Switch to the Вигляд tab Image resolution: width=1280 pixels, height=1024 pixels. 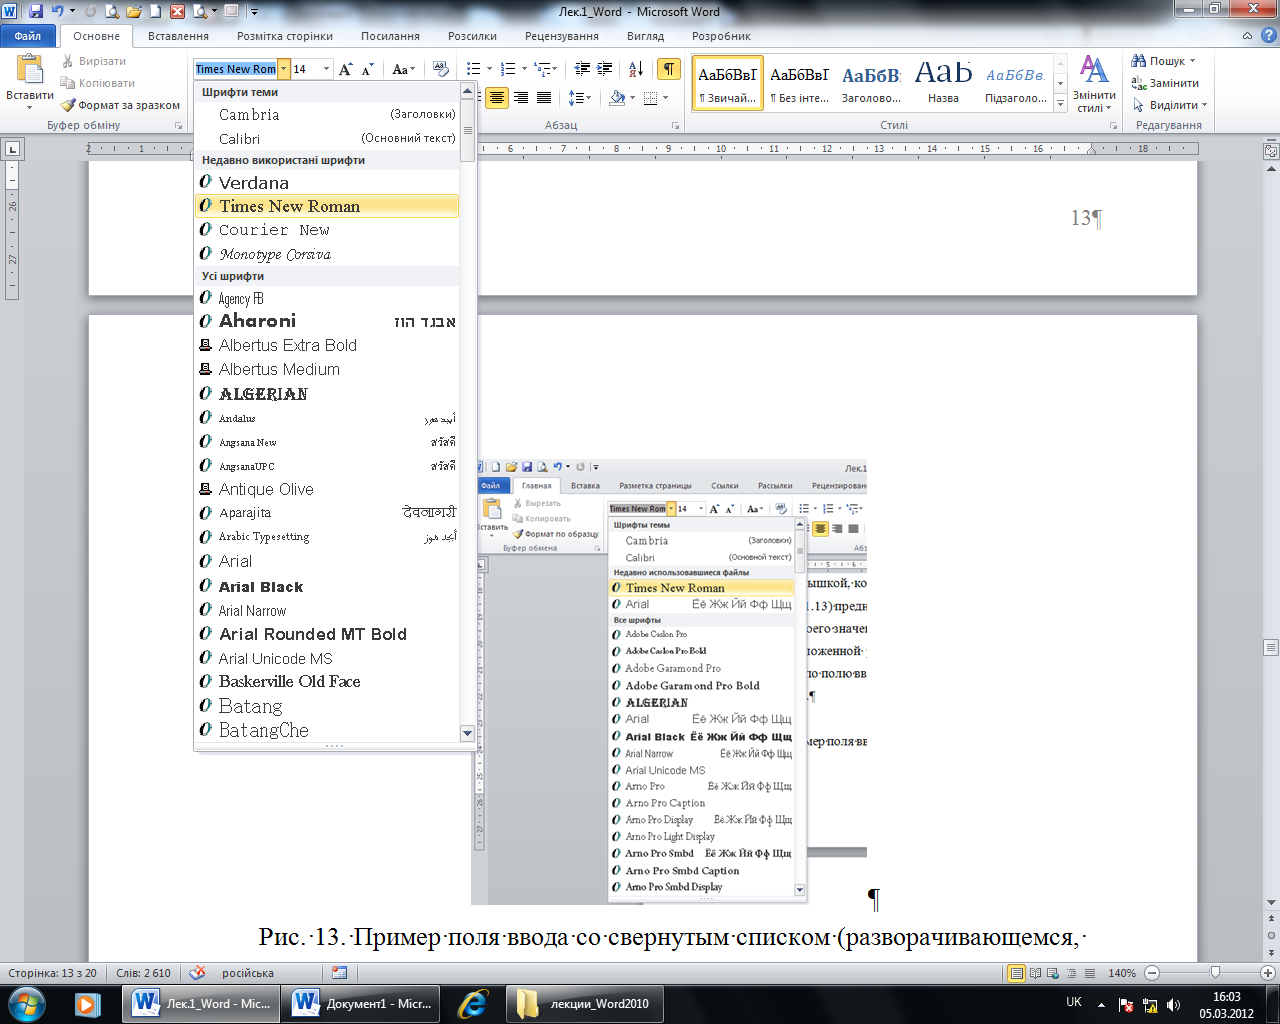click(x=645, y=36)
